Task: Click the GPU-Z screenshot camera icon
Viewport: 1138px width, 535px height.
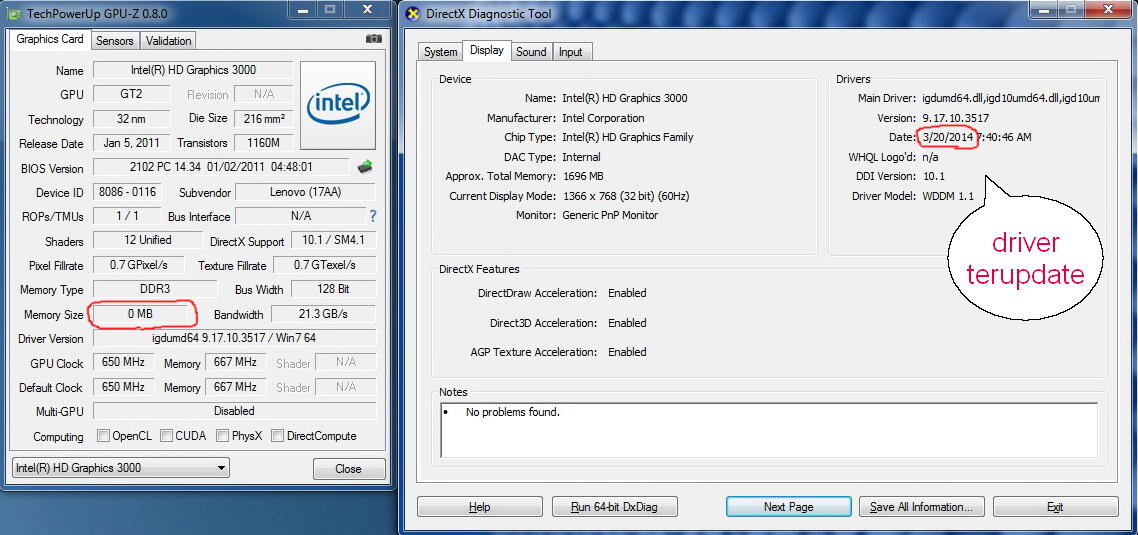Action: [x=374, y=38]
